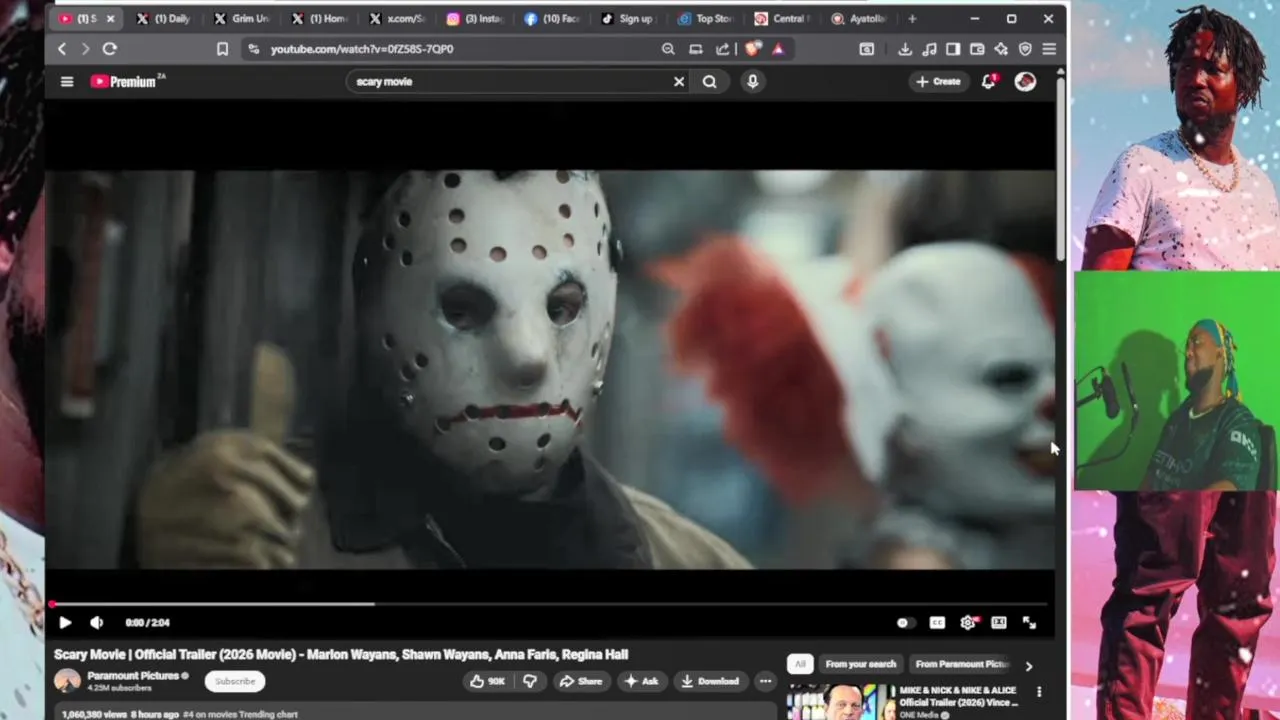Toggle closed captions CC button
The image size is (1280, 720).
tap(937, 623)
